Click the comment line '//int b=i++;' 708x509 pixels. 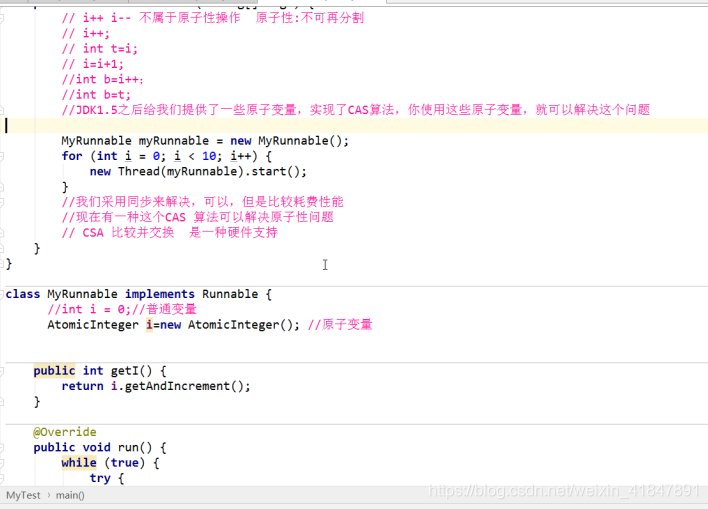[102, 79]
